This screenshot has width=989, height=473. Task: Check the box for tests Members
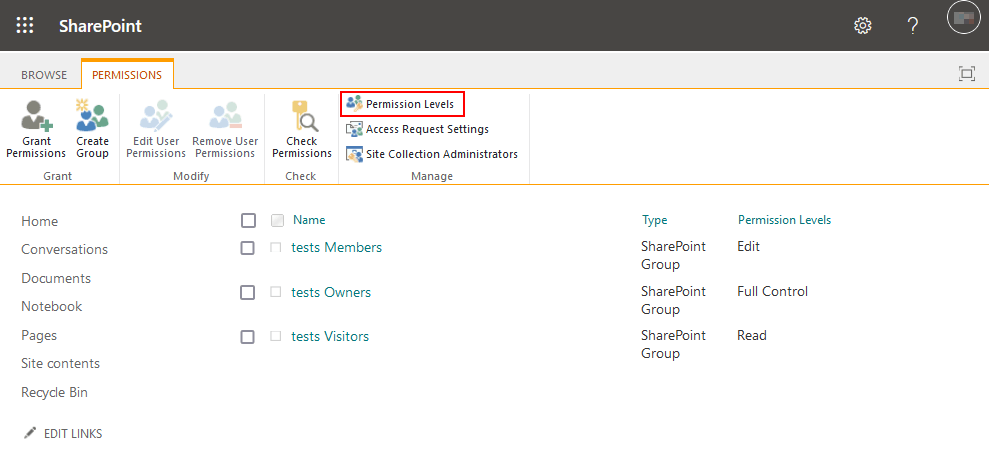point(248,248)
